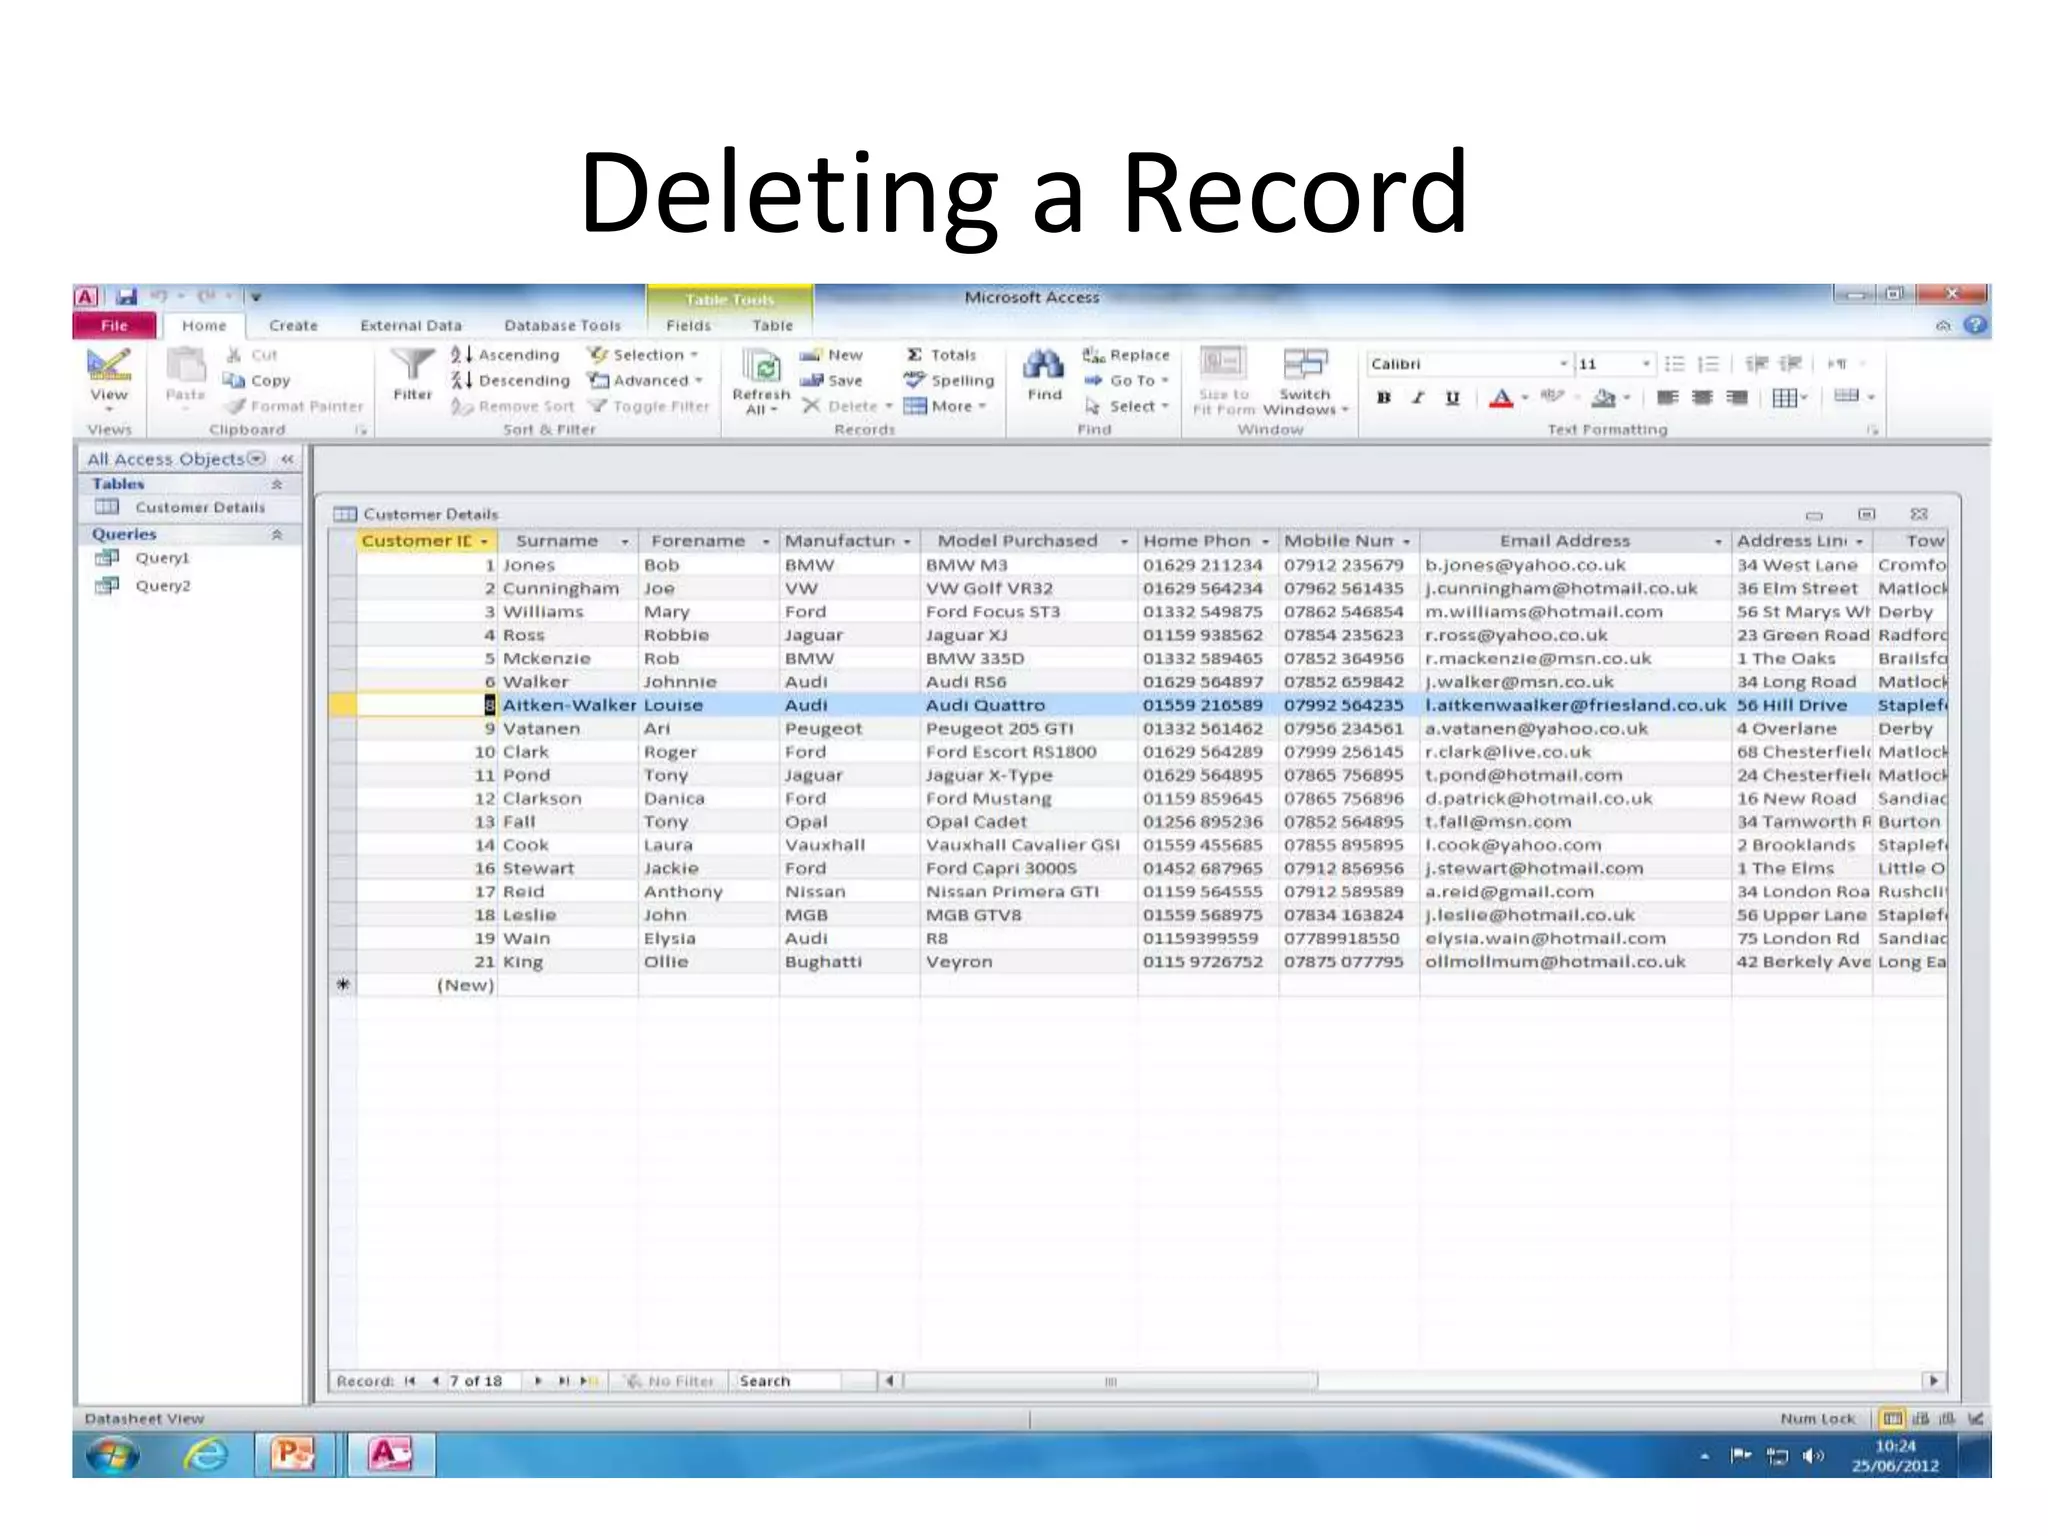The width and height of the screenshot is (2048, 1536).
Task: Toggle underline text formatting
Action: click(x=1452, y=398)
